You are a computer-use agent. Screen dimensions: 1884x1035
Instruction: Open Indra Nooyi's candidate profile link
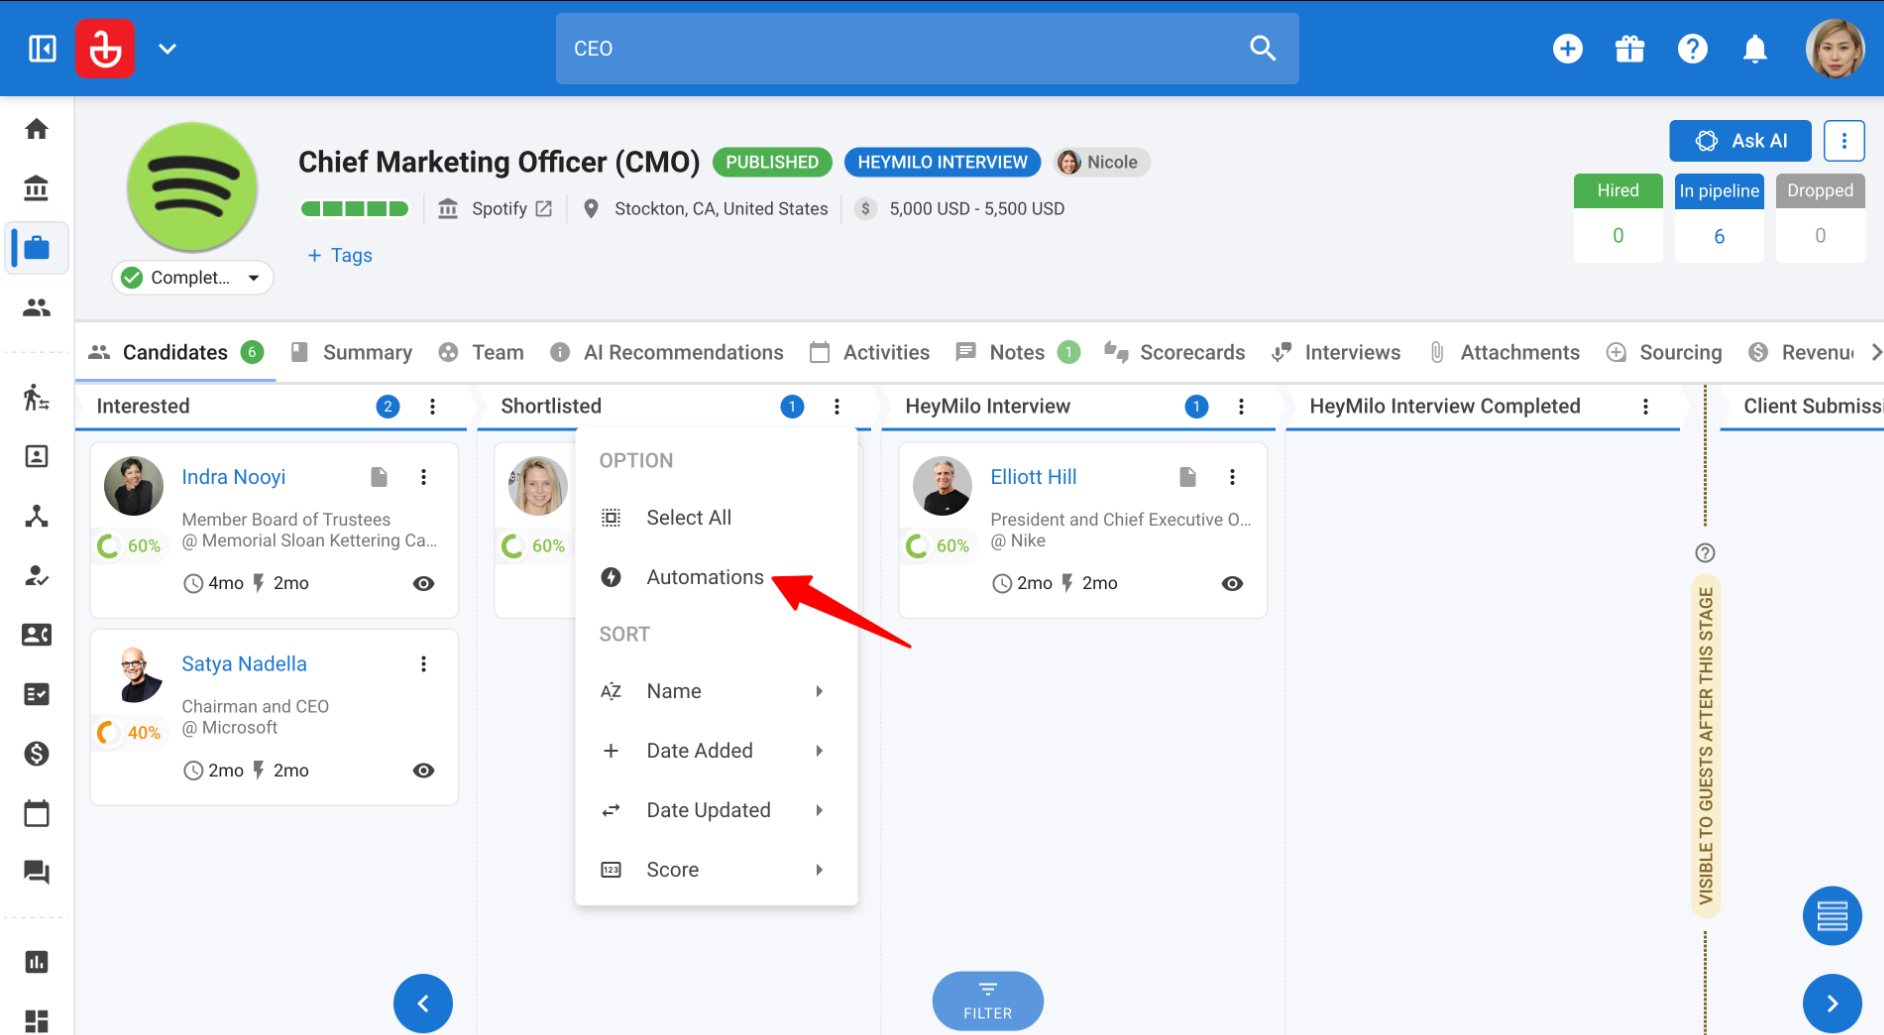click(233, 477)
